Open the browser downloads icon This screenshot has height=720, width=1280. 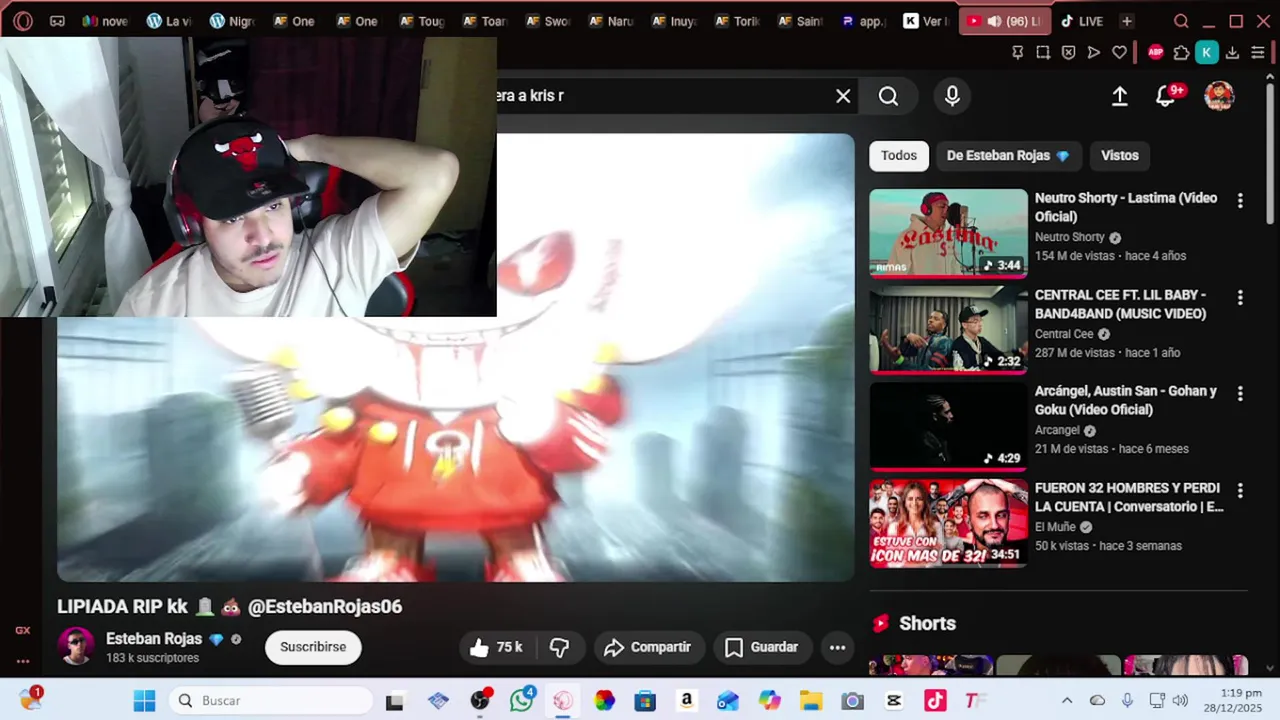[x=1232, y=53]
